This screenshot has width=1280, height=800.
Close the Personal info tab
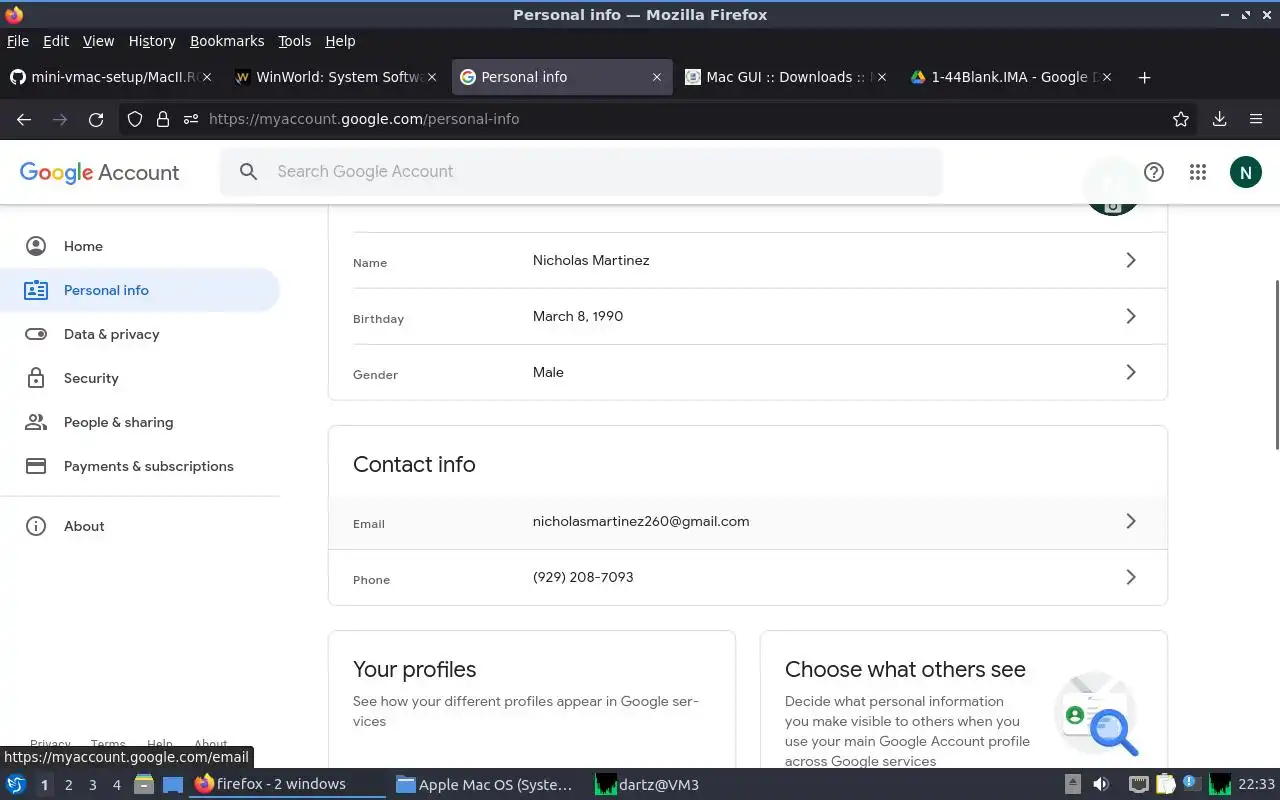tap(657, 77)
